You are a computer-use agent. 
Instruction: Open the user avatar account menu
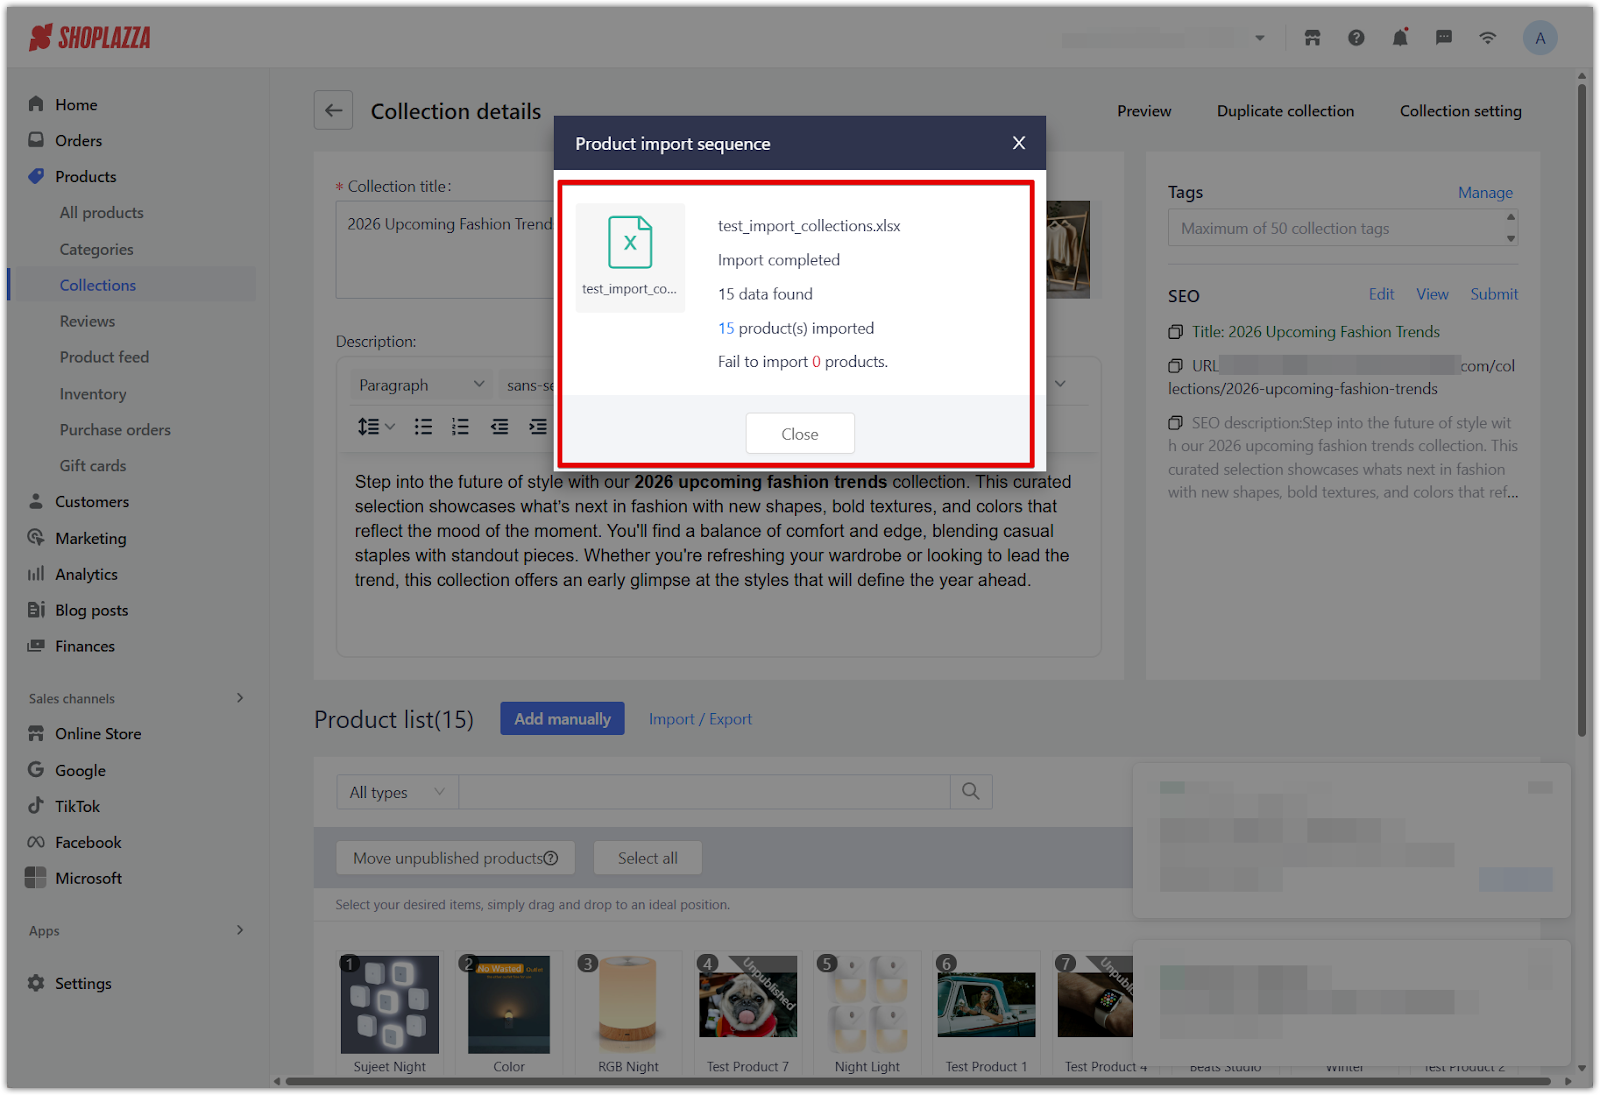pos(1539,38)
